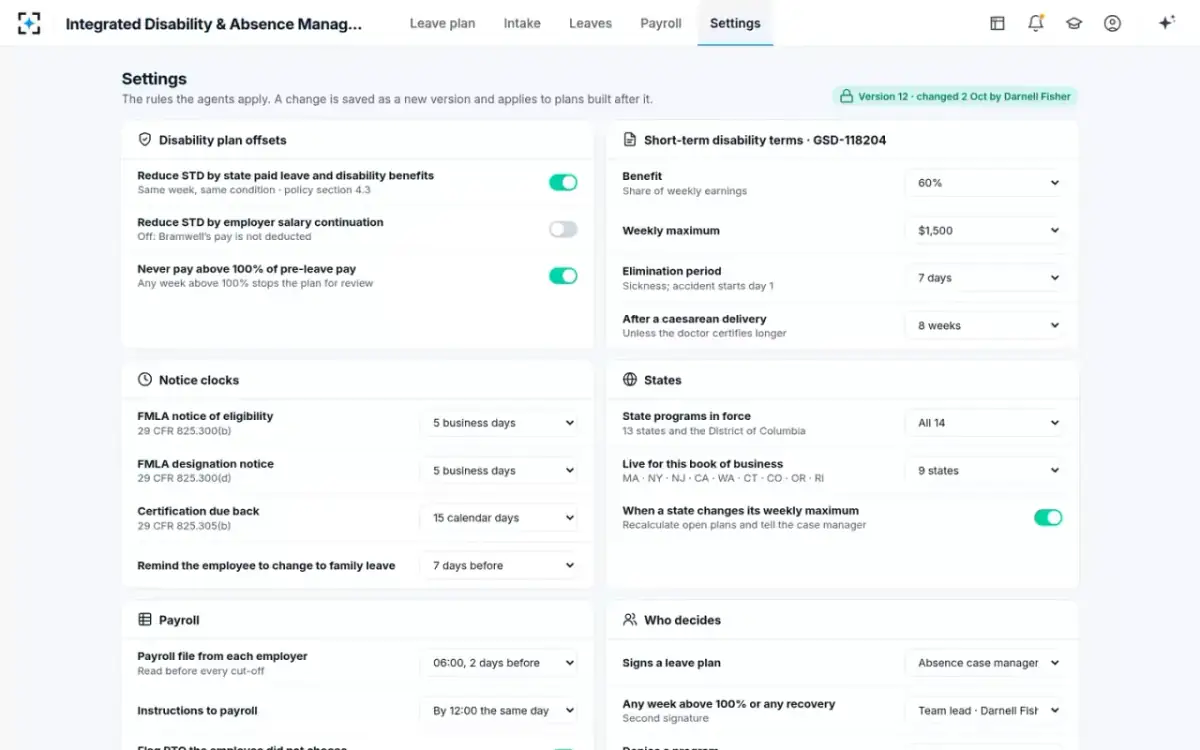This screenshot has height=750, width=1200.
Task: Open the After a caesarean delivery dropdown
Action: (x=985, y=325)
